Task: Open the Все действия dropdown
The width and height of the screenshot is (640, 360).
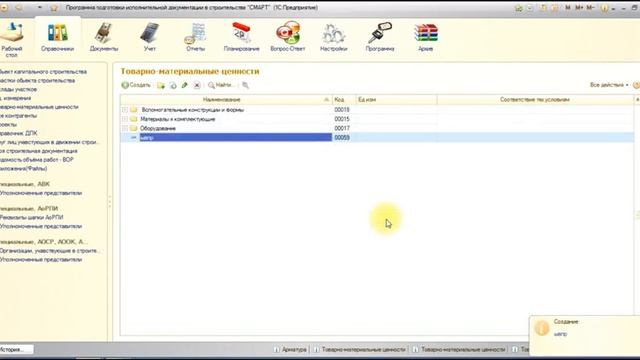Action: pos(609,85)
